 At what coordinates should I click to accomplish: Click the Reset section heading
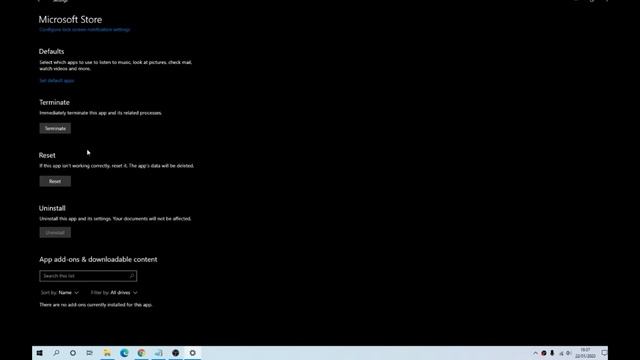tap(47, 156)
